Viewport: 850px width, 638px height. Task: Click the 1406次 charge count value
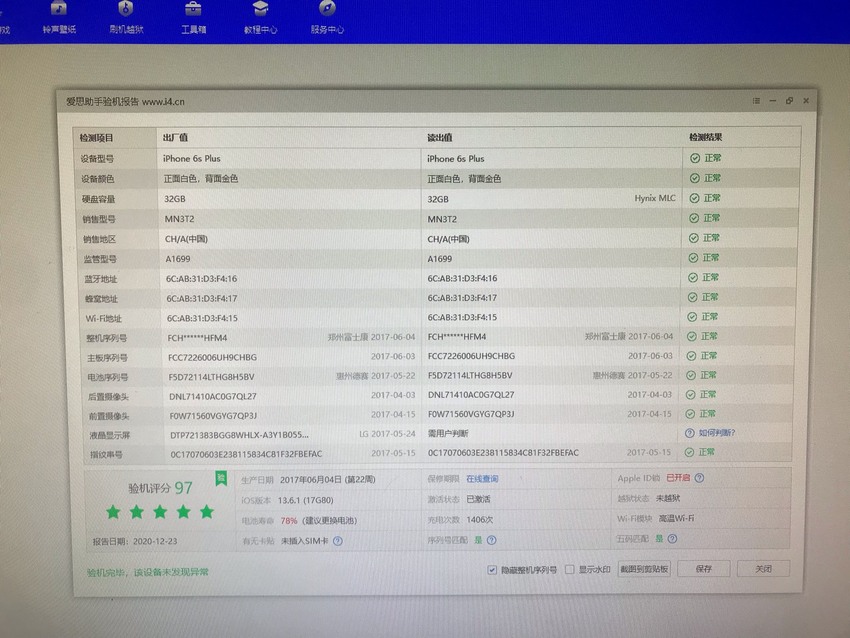[x=479, y=519]
